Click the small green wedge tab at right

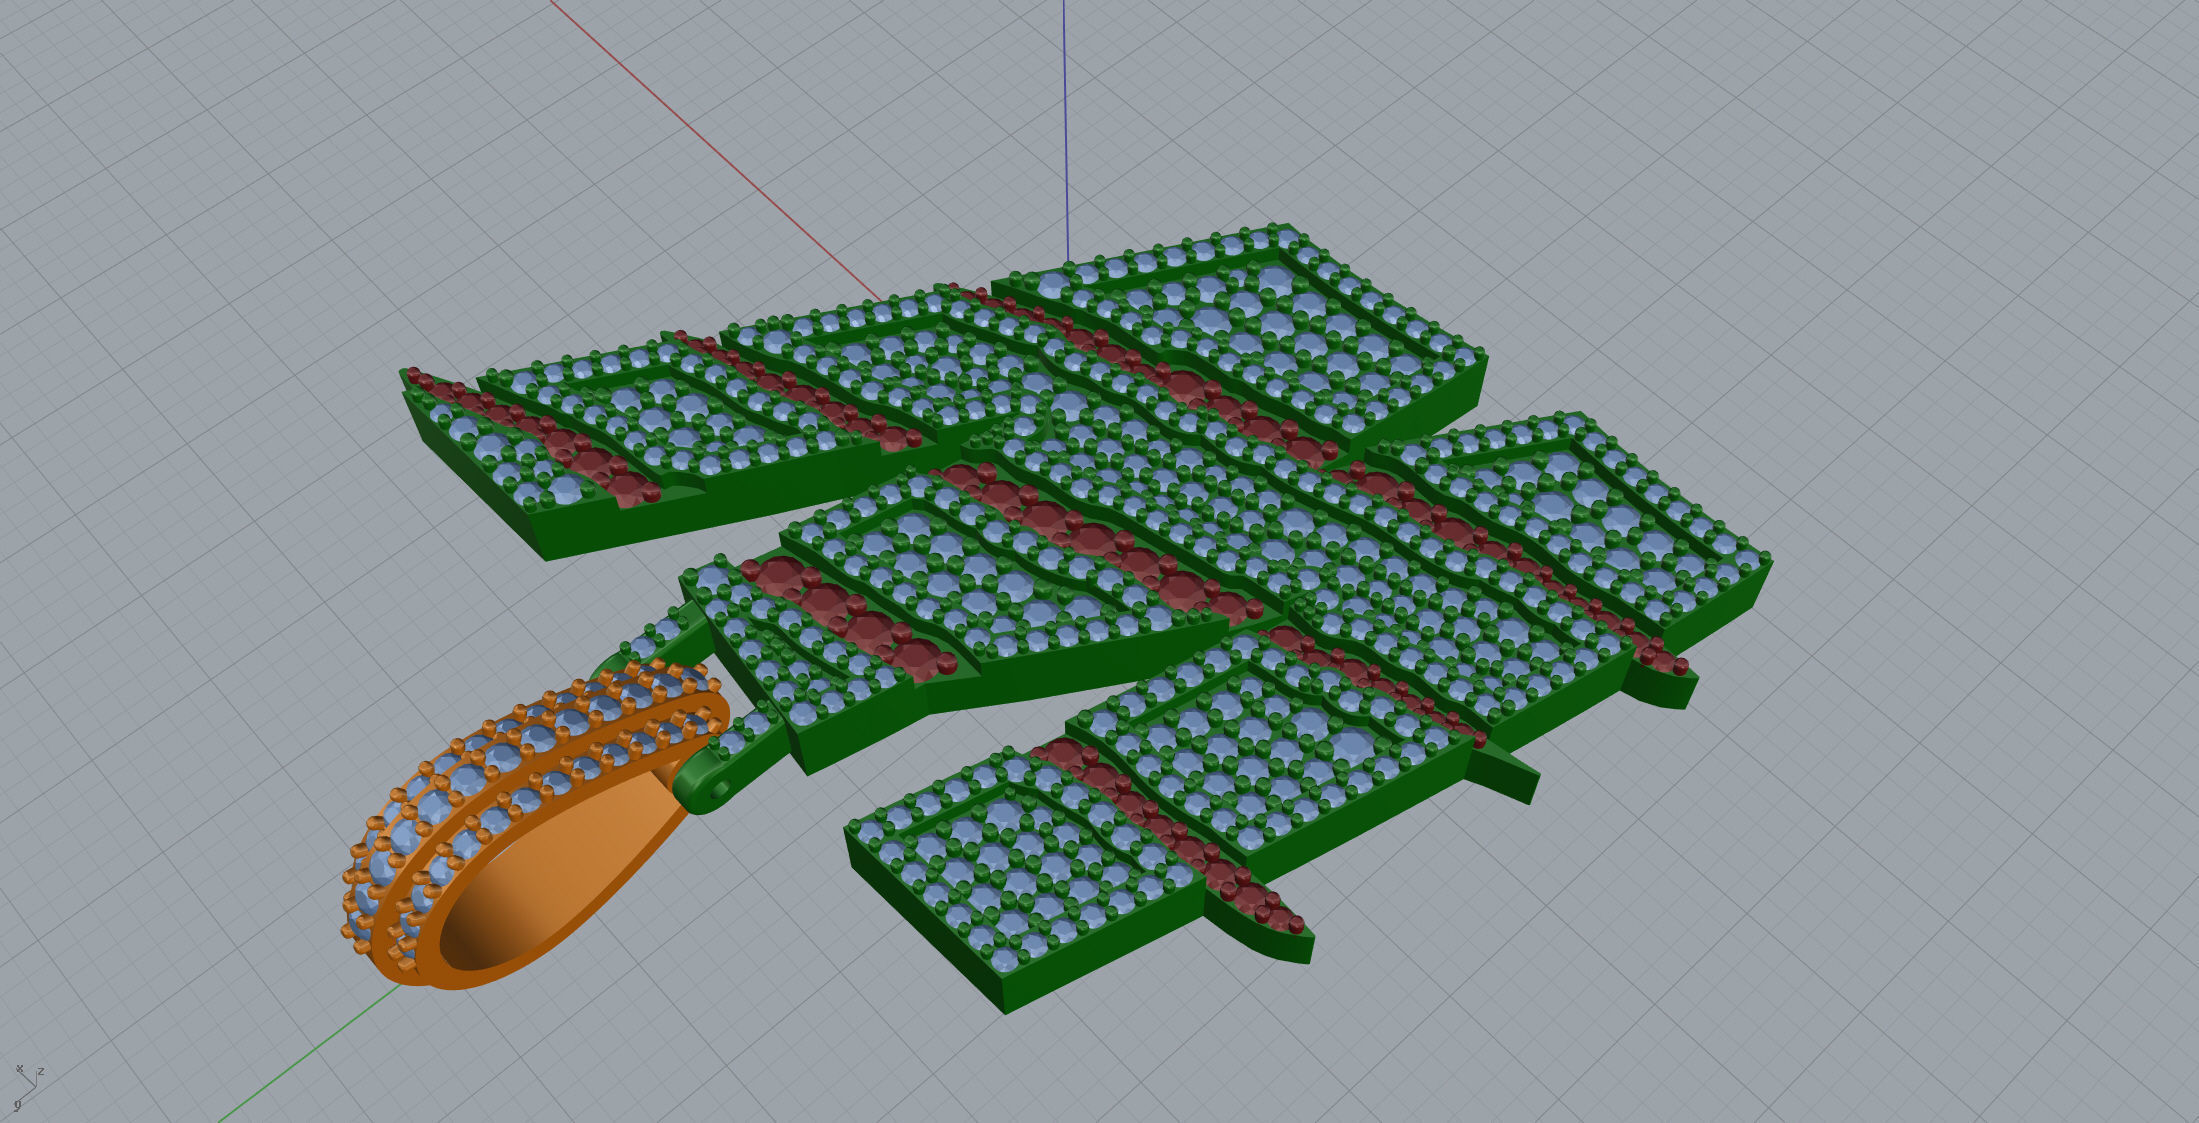coord(1505,775)
